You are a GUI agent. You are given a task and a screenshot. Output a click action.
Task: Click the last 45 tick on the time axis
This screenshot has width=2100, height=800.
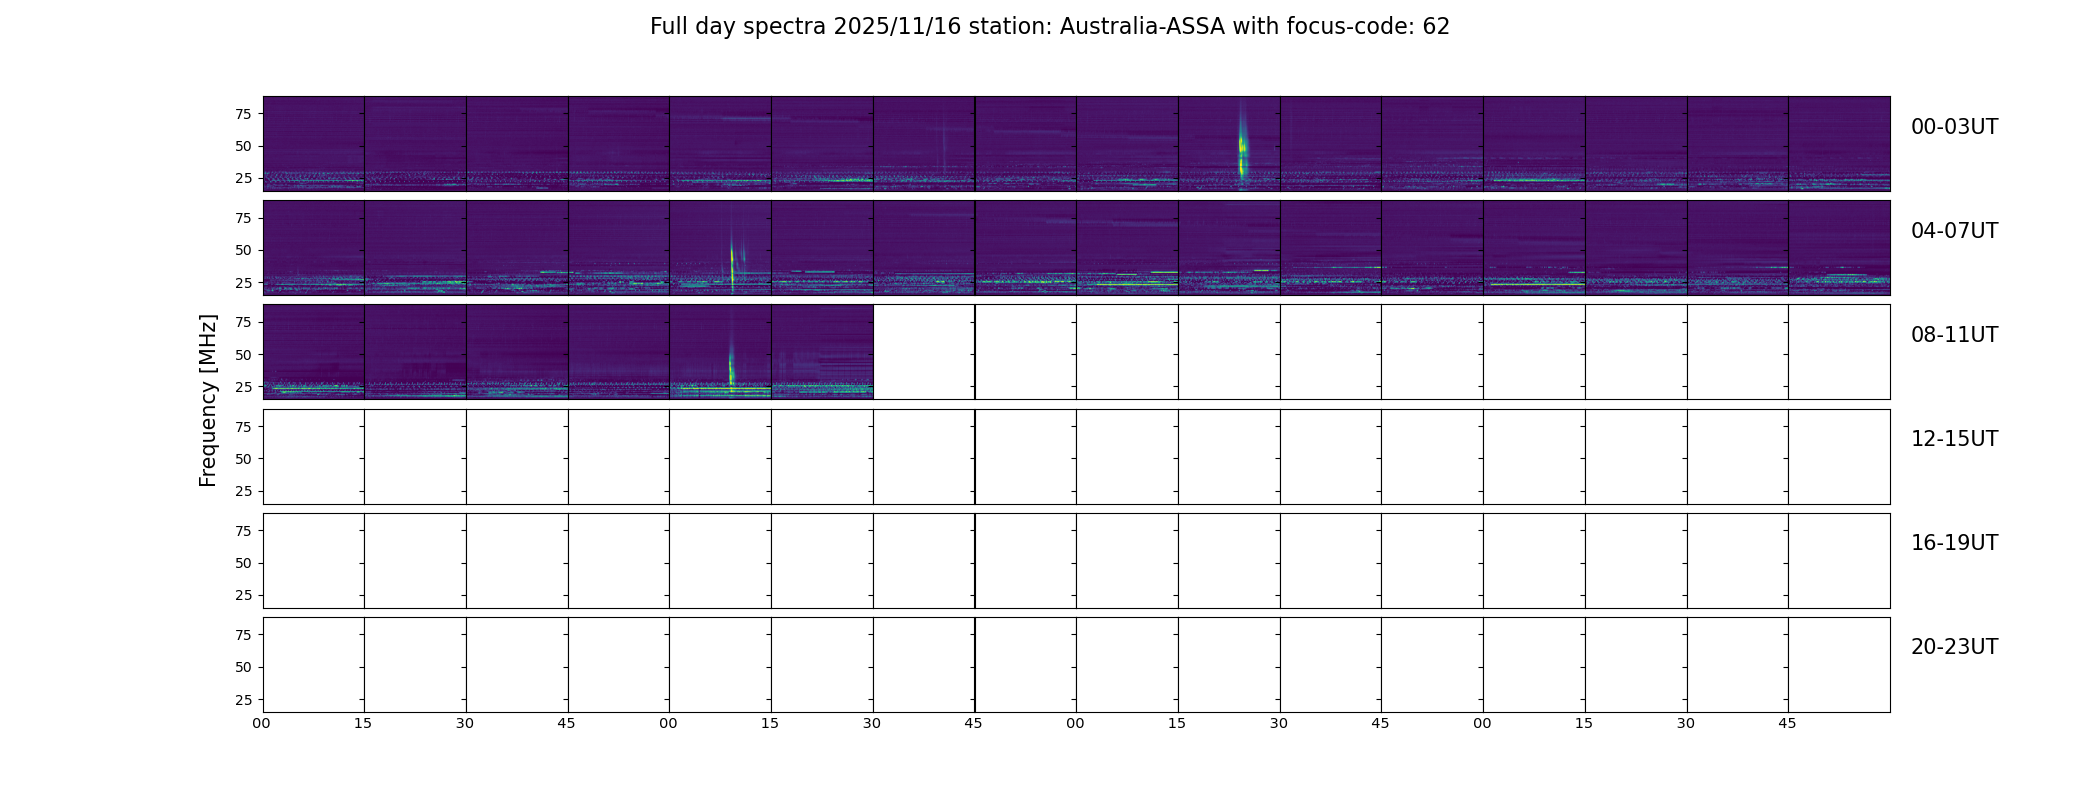[1787, 723]
